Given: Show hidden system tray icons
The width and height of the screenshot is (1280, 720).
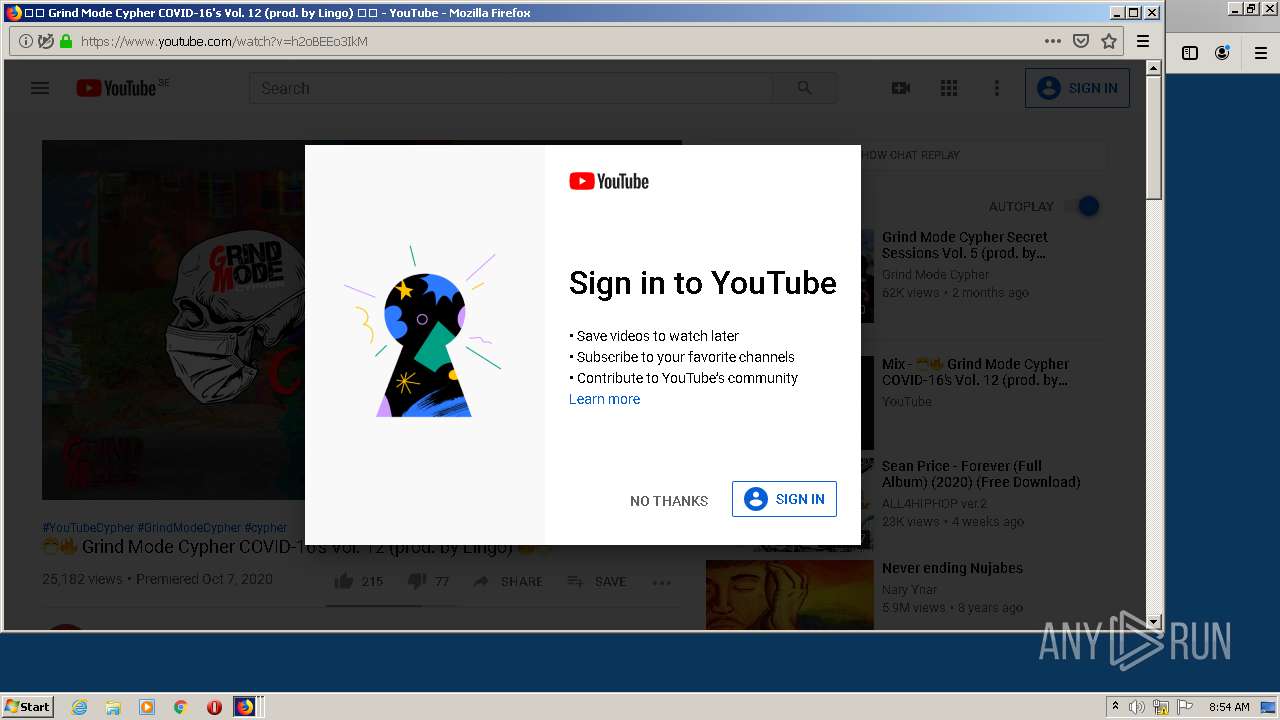Looking at the screenshot, I should click(1115, 707).
